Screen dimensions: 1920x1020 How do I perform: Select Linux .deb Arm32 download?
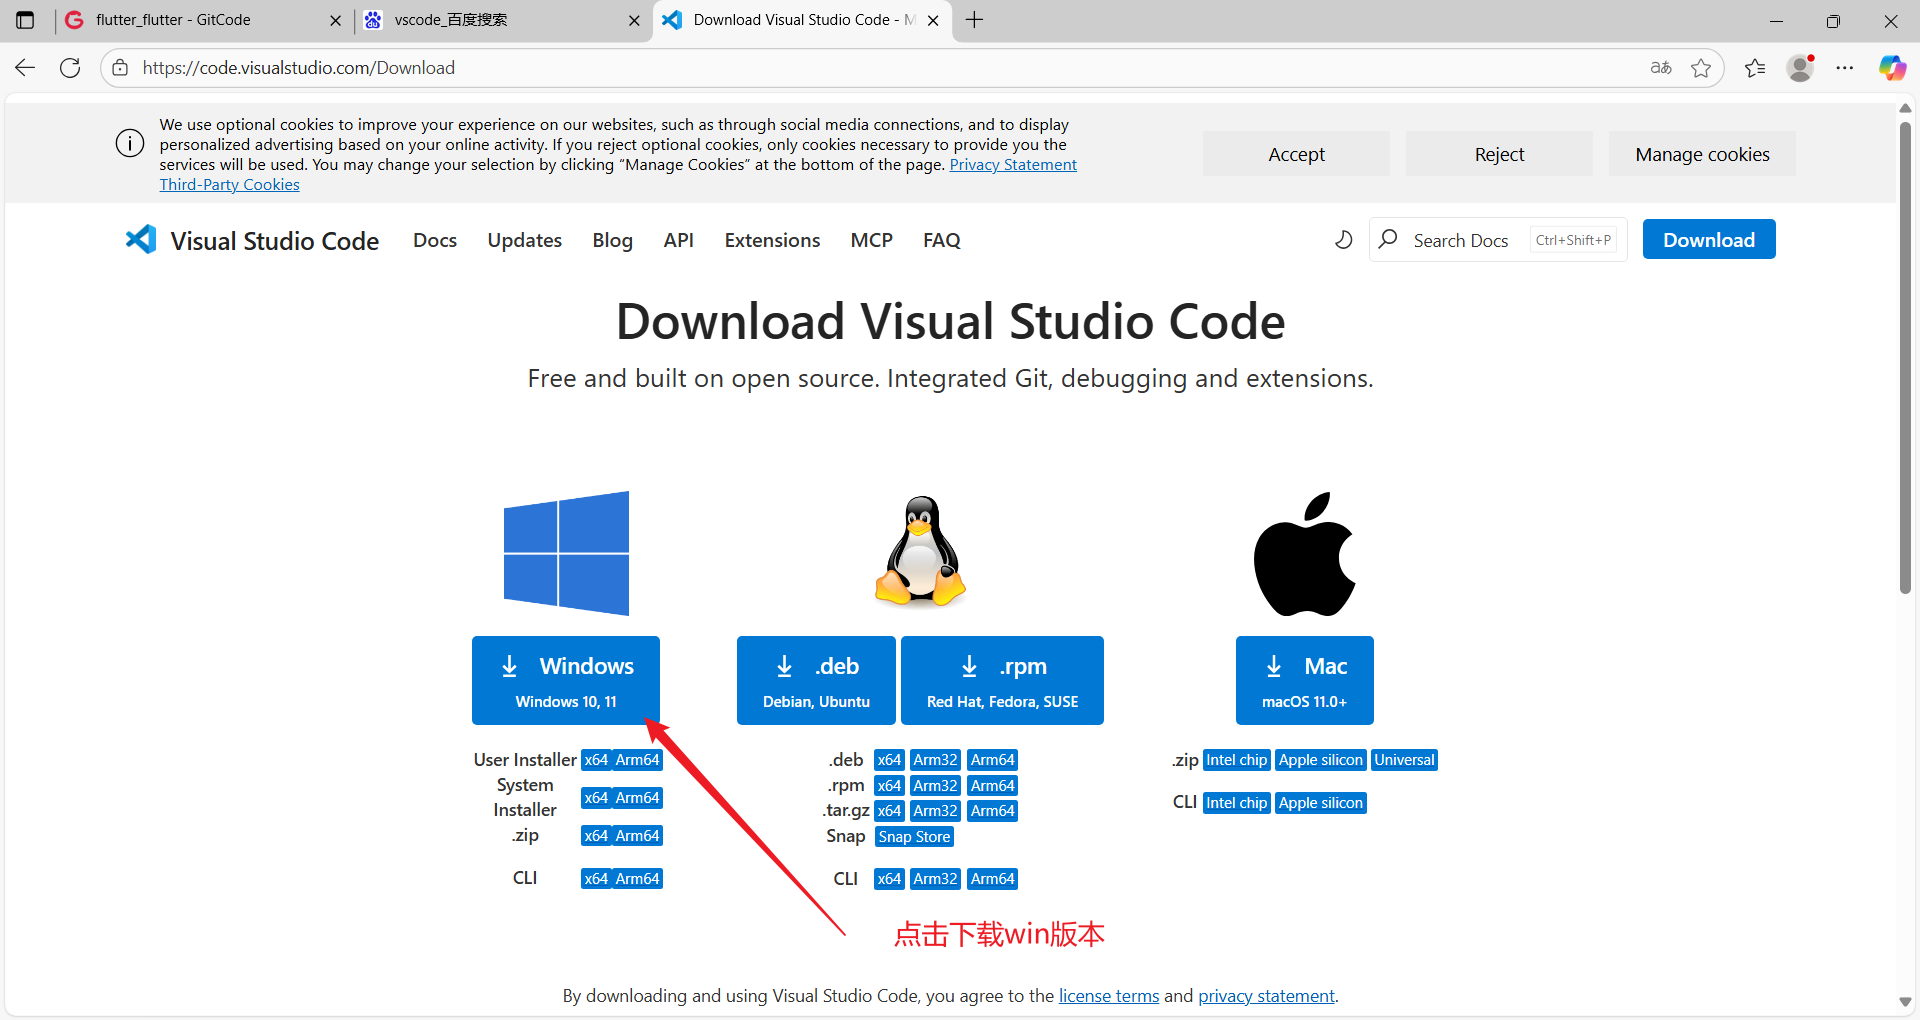936,760
